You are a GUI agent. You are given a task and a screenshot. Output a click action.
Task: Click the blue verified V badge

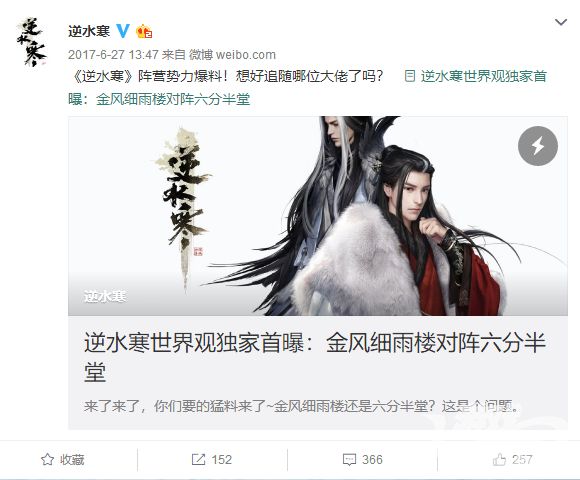tap(123, 31)
